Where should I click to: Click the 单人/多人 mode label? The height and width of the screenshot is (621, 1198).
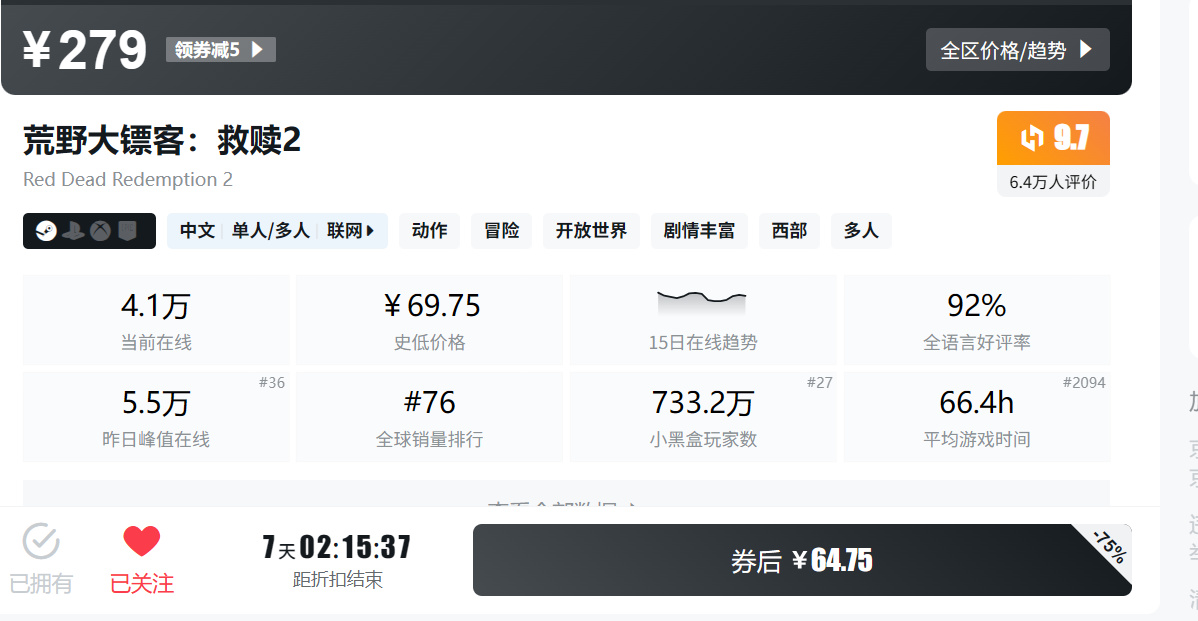pyautogui.click(x=270, y=231)
